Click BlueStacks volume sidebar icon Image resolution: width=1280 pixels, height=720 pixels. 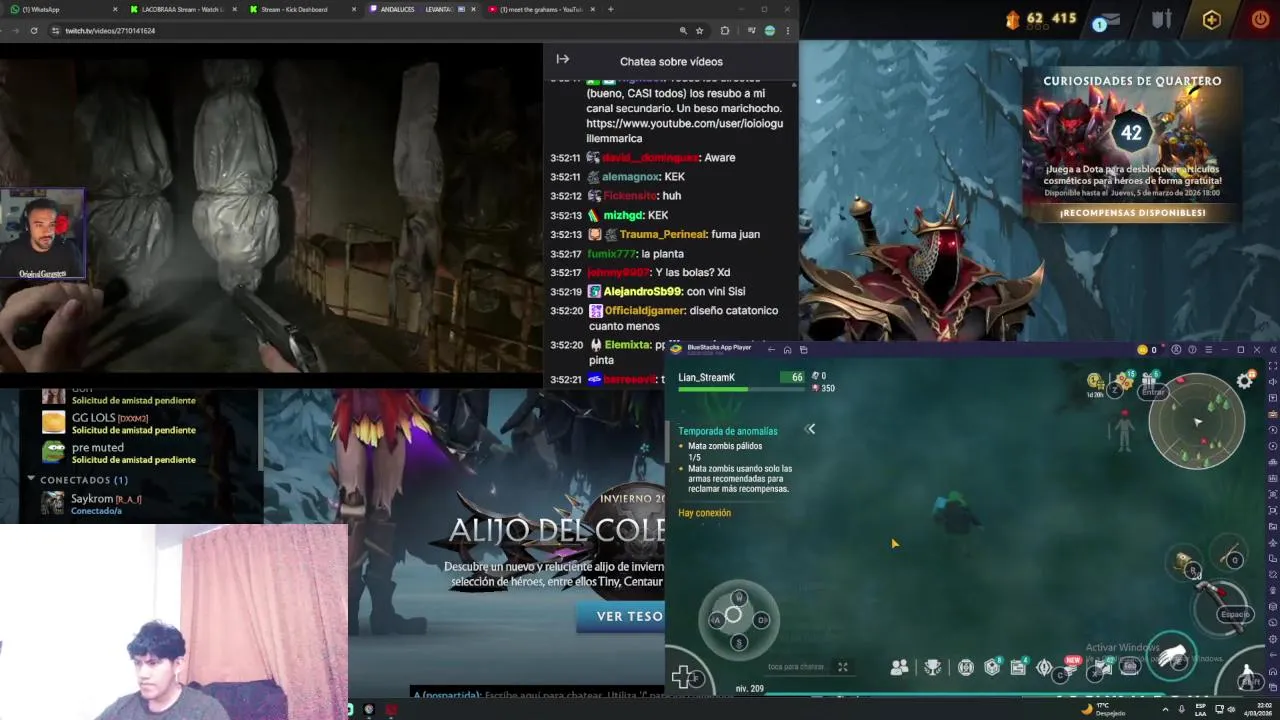coord(1272,382)
